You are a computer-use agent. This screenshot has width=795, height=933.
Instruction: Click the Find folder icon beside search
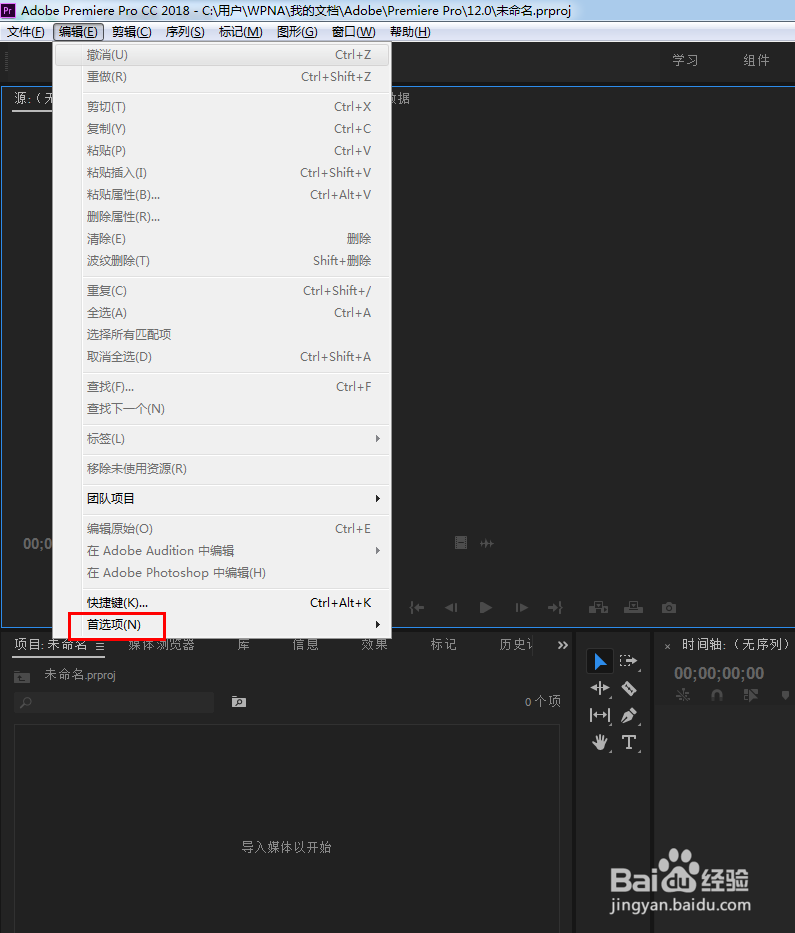(239, 702)
